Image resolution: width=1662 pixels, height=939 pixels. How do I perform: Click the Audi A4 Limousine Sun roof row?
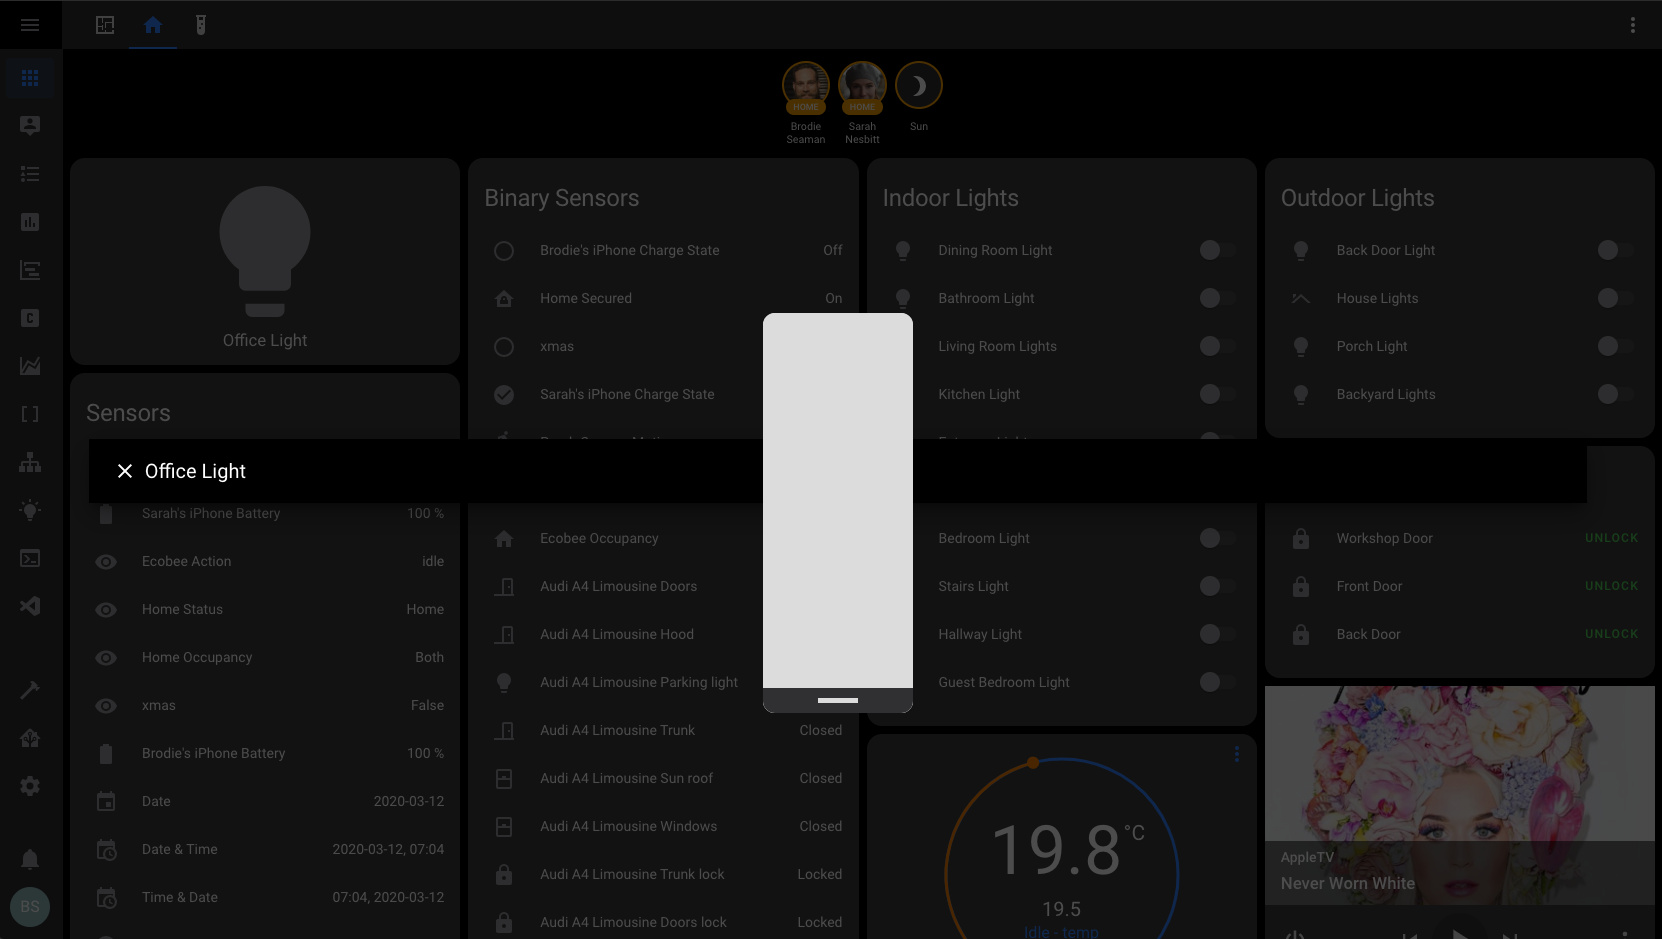click(663, 778)
